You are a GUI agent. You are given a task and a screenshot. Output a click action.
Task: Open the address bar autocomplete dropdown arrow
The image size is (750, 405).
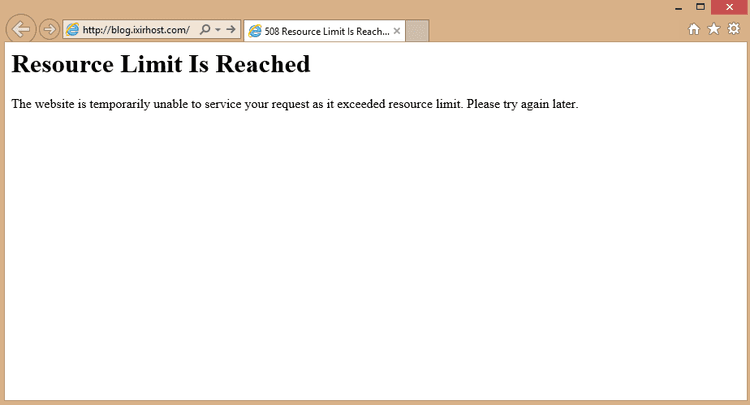(x=218, y=30)
